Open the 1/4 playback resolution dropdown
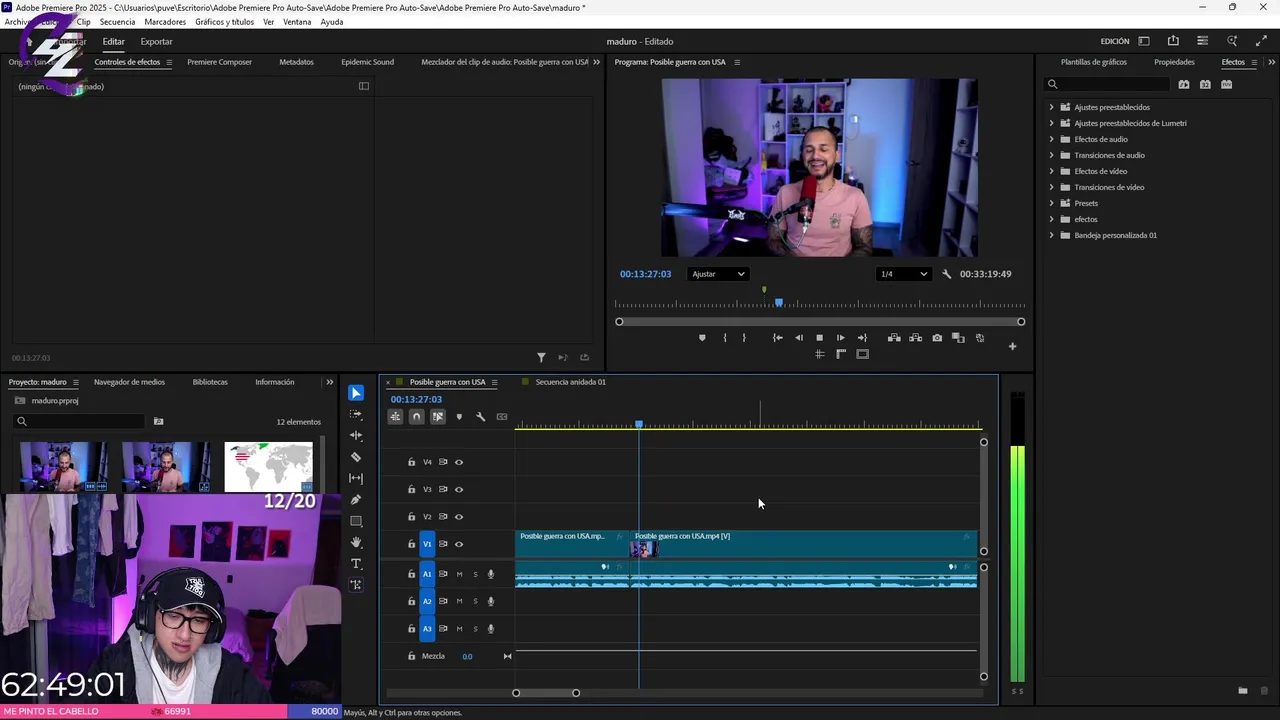Viewport: 1280px width, 720px height. click(x=903, y=274)
